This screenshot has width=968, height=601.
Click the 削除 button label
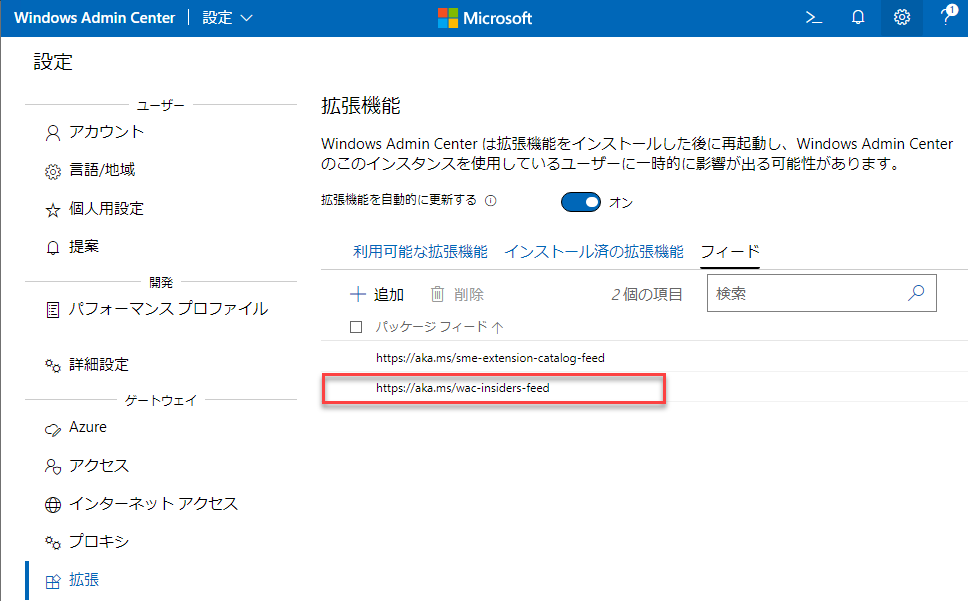[469, 294]
